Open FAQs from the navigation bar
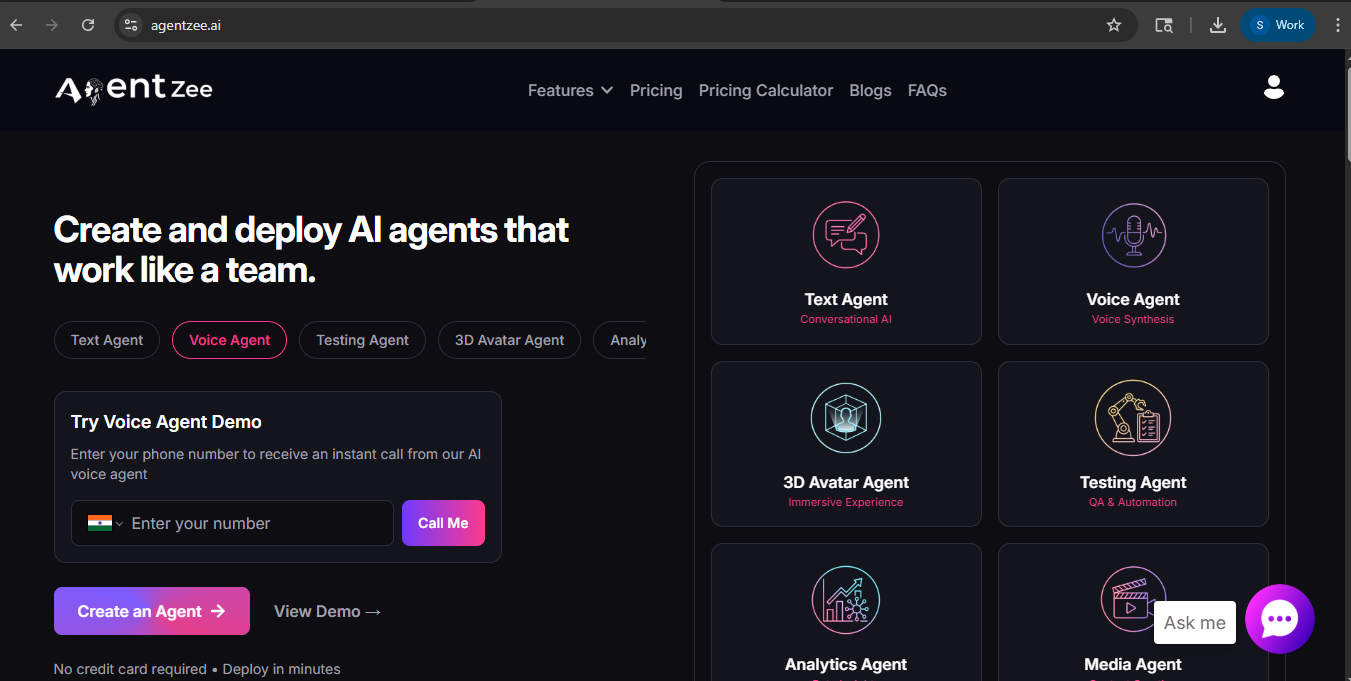Image resolution: width=1351 pixels, height=681 pixels. tap(927, 90)
